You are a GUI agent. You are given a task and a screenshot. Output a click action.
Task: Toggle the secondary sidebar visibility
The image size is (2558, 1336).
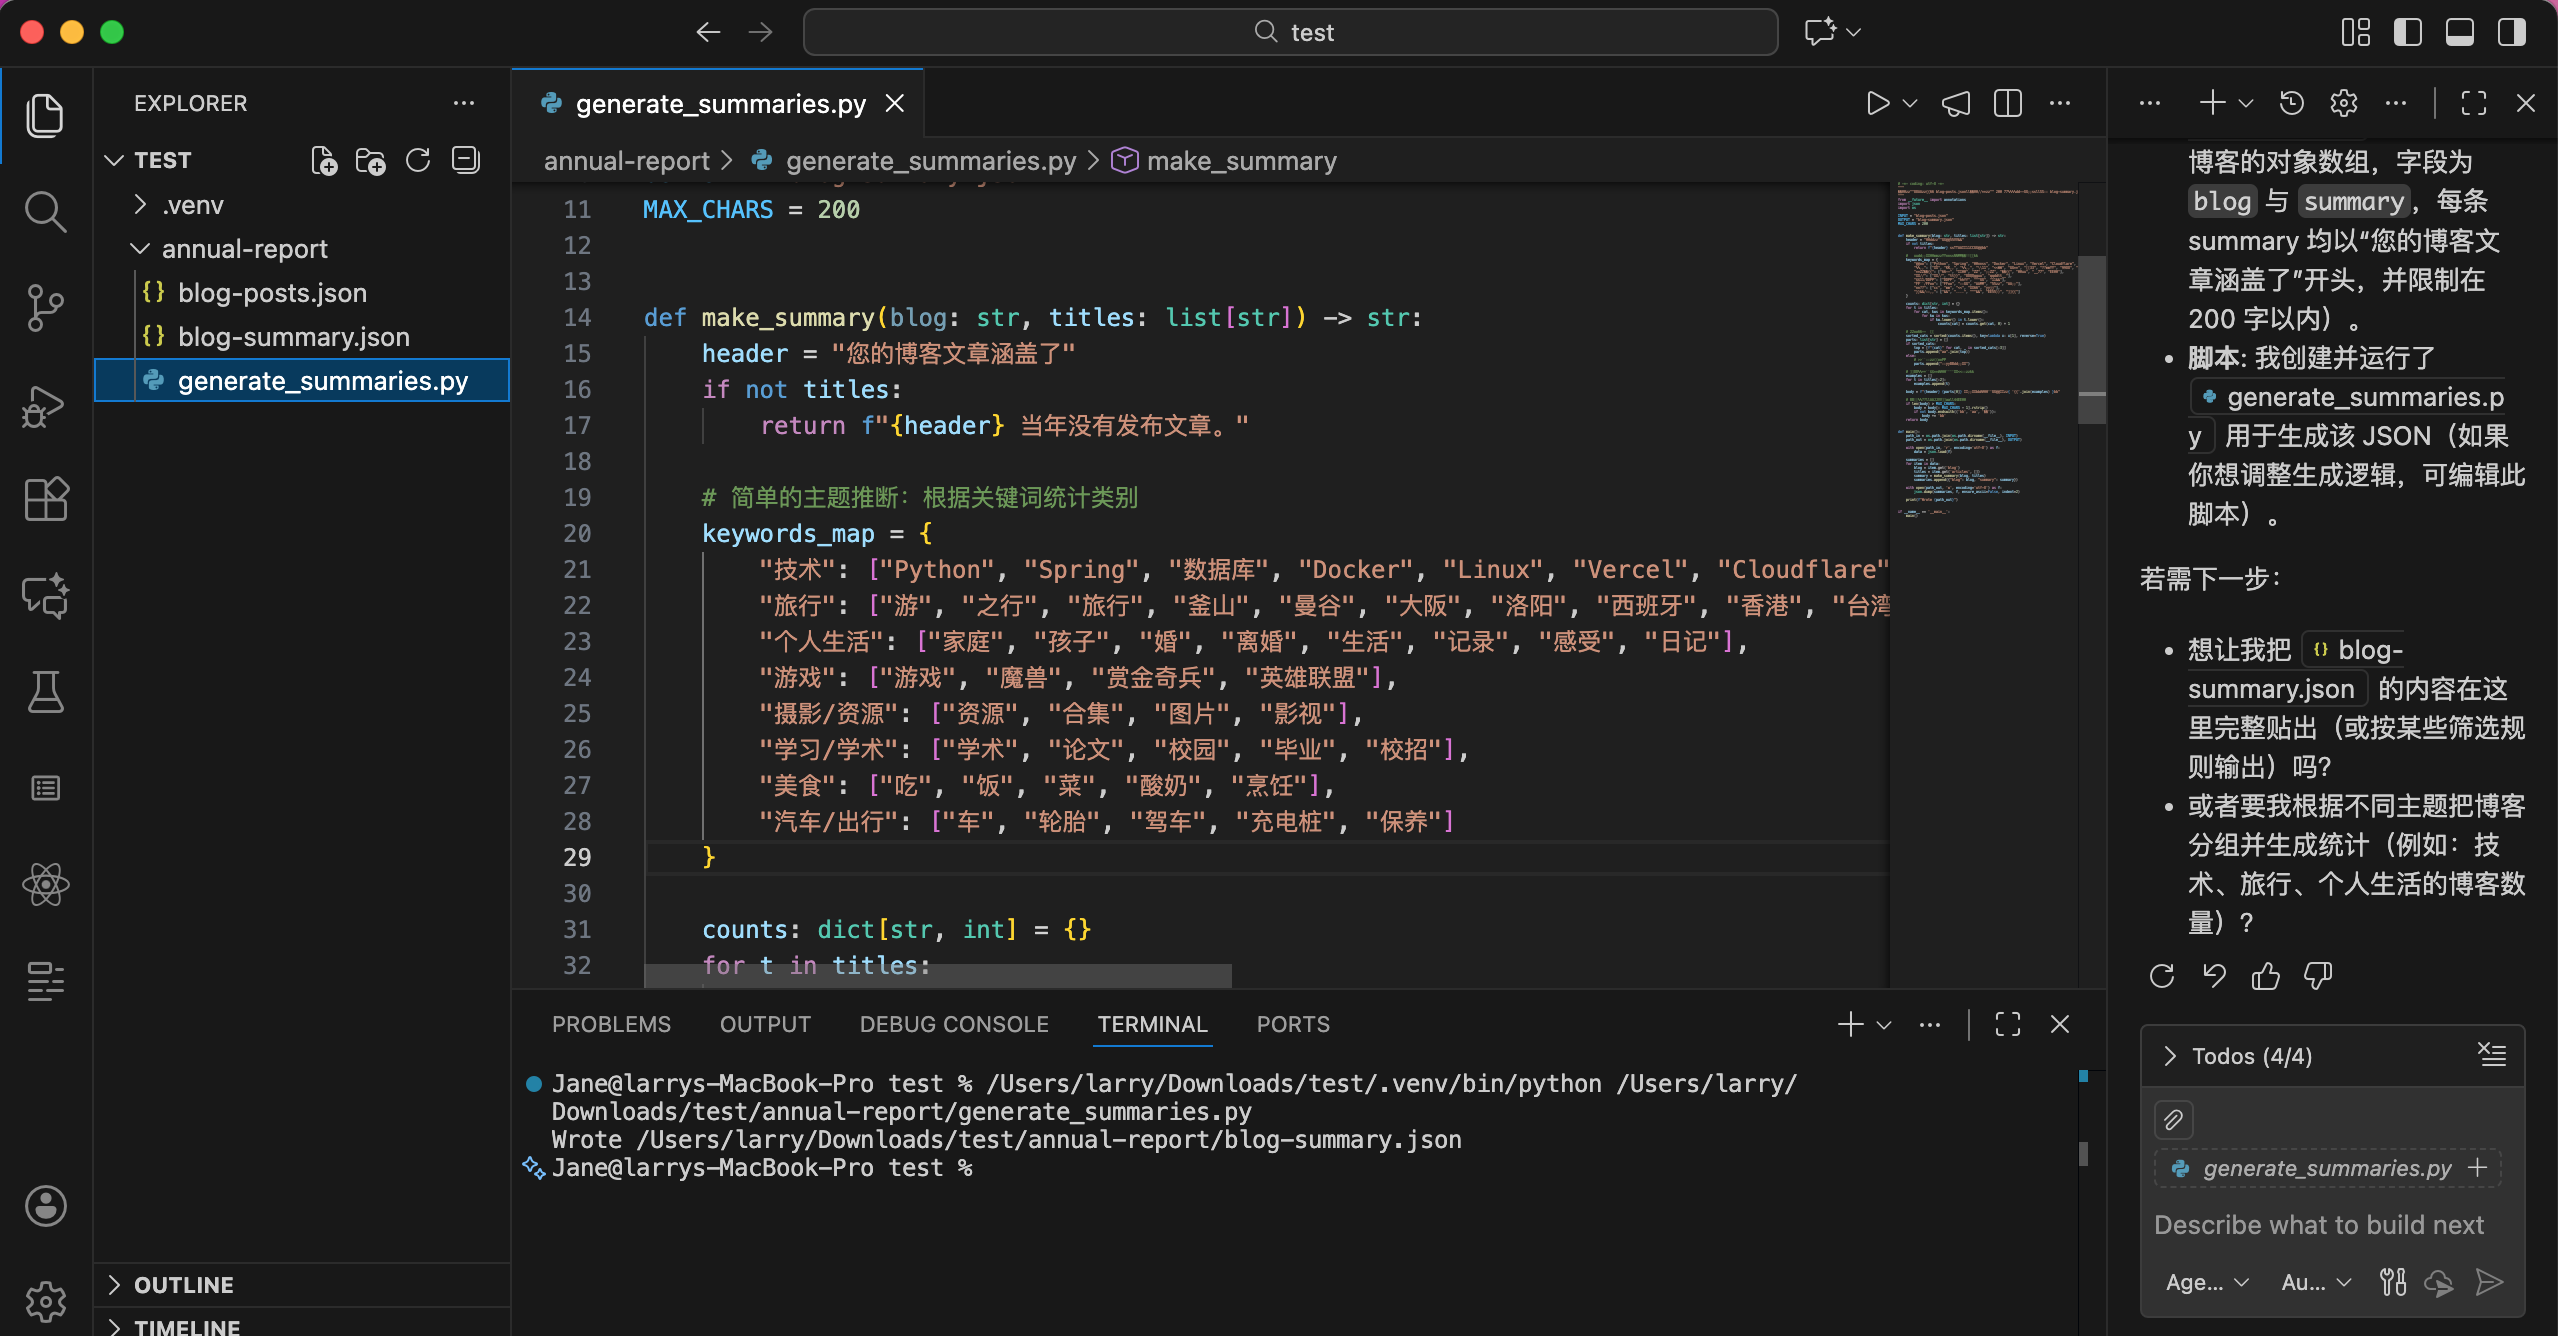pyautogui.click(x=2512, y=32)
